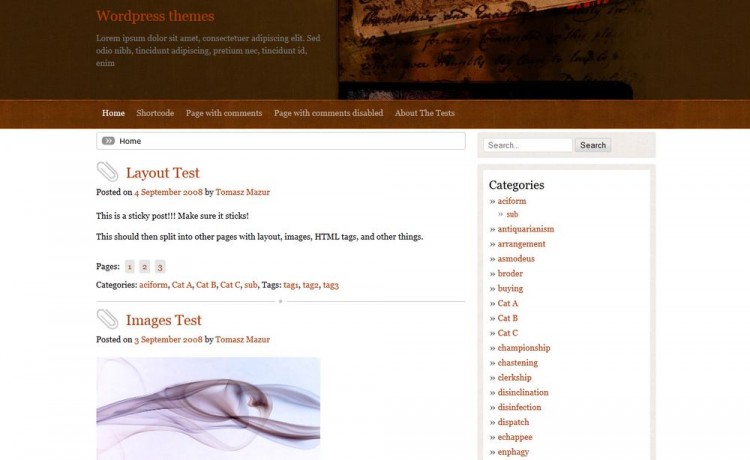Jump to page 3 of the post
This screenshot has height=460, width=750.
[160, 267]
